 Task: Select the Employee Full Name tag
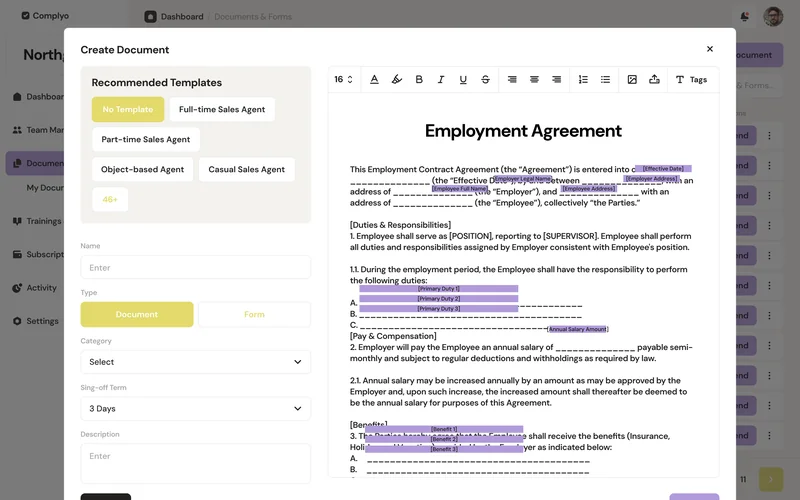click(460, 189)
